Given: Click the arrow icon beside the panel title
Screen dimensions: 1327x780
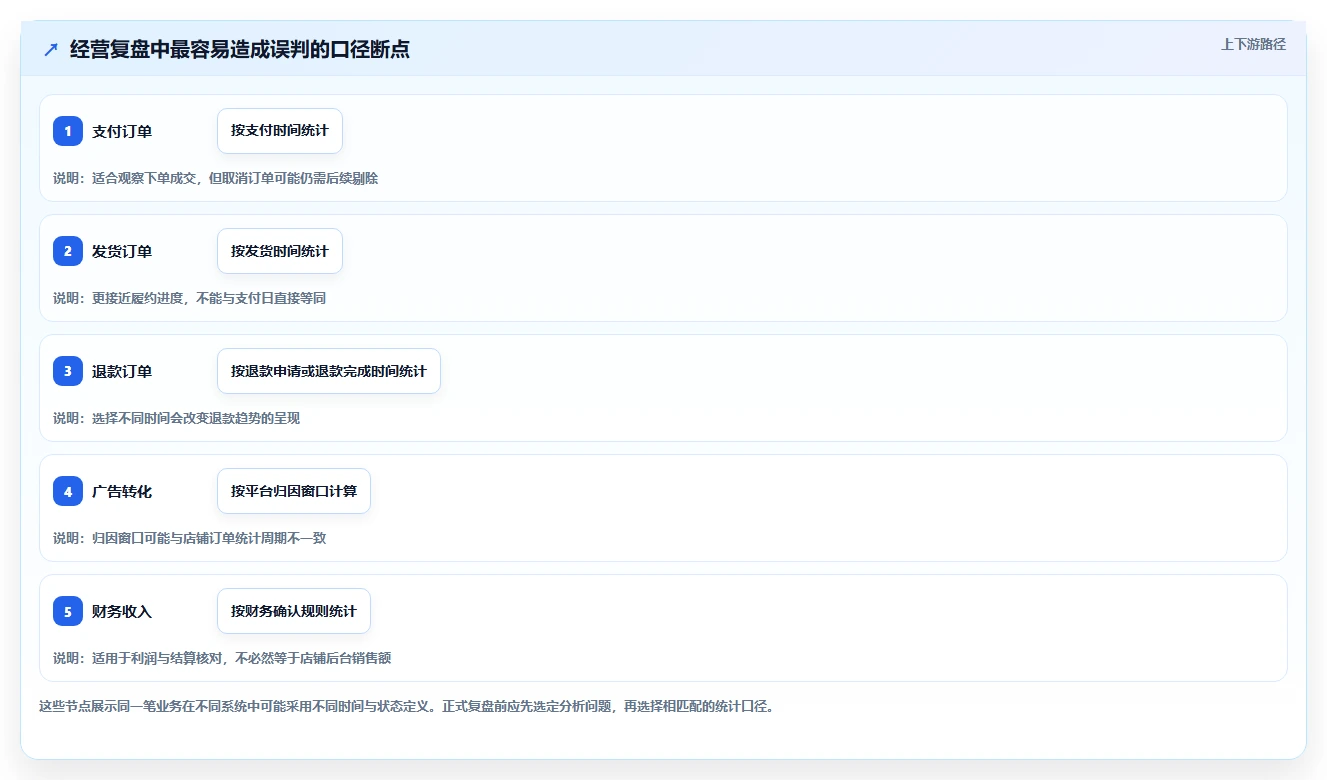Looking at the screenshot, I should (x=51, y=49).
